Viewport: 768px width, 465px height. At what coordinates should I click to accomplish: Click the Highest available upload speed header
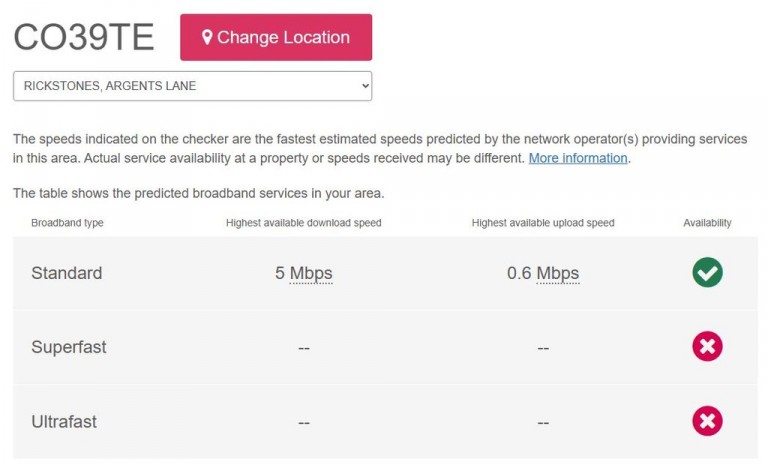click(543, 223)
